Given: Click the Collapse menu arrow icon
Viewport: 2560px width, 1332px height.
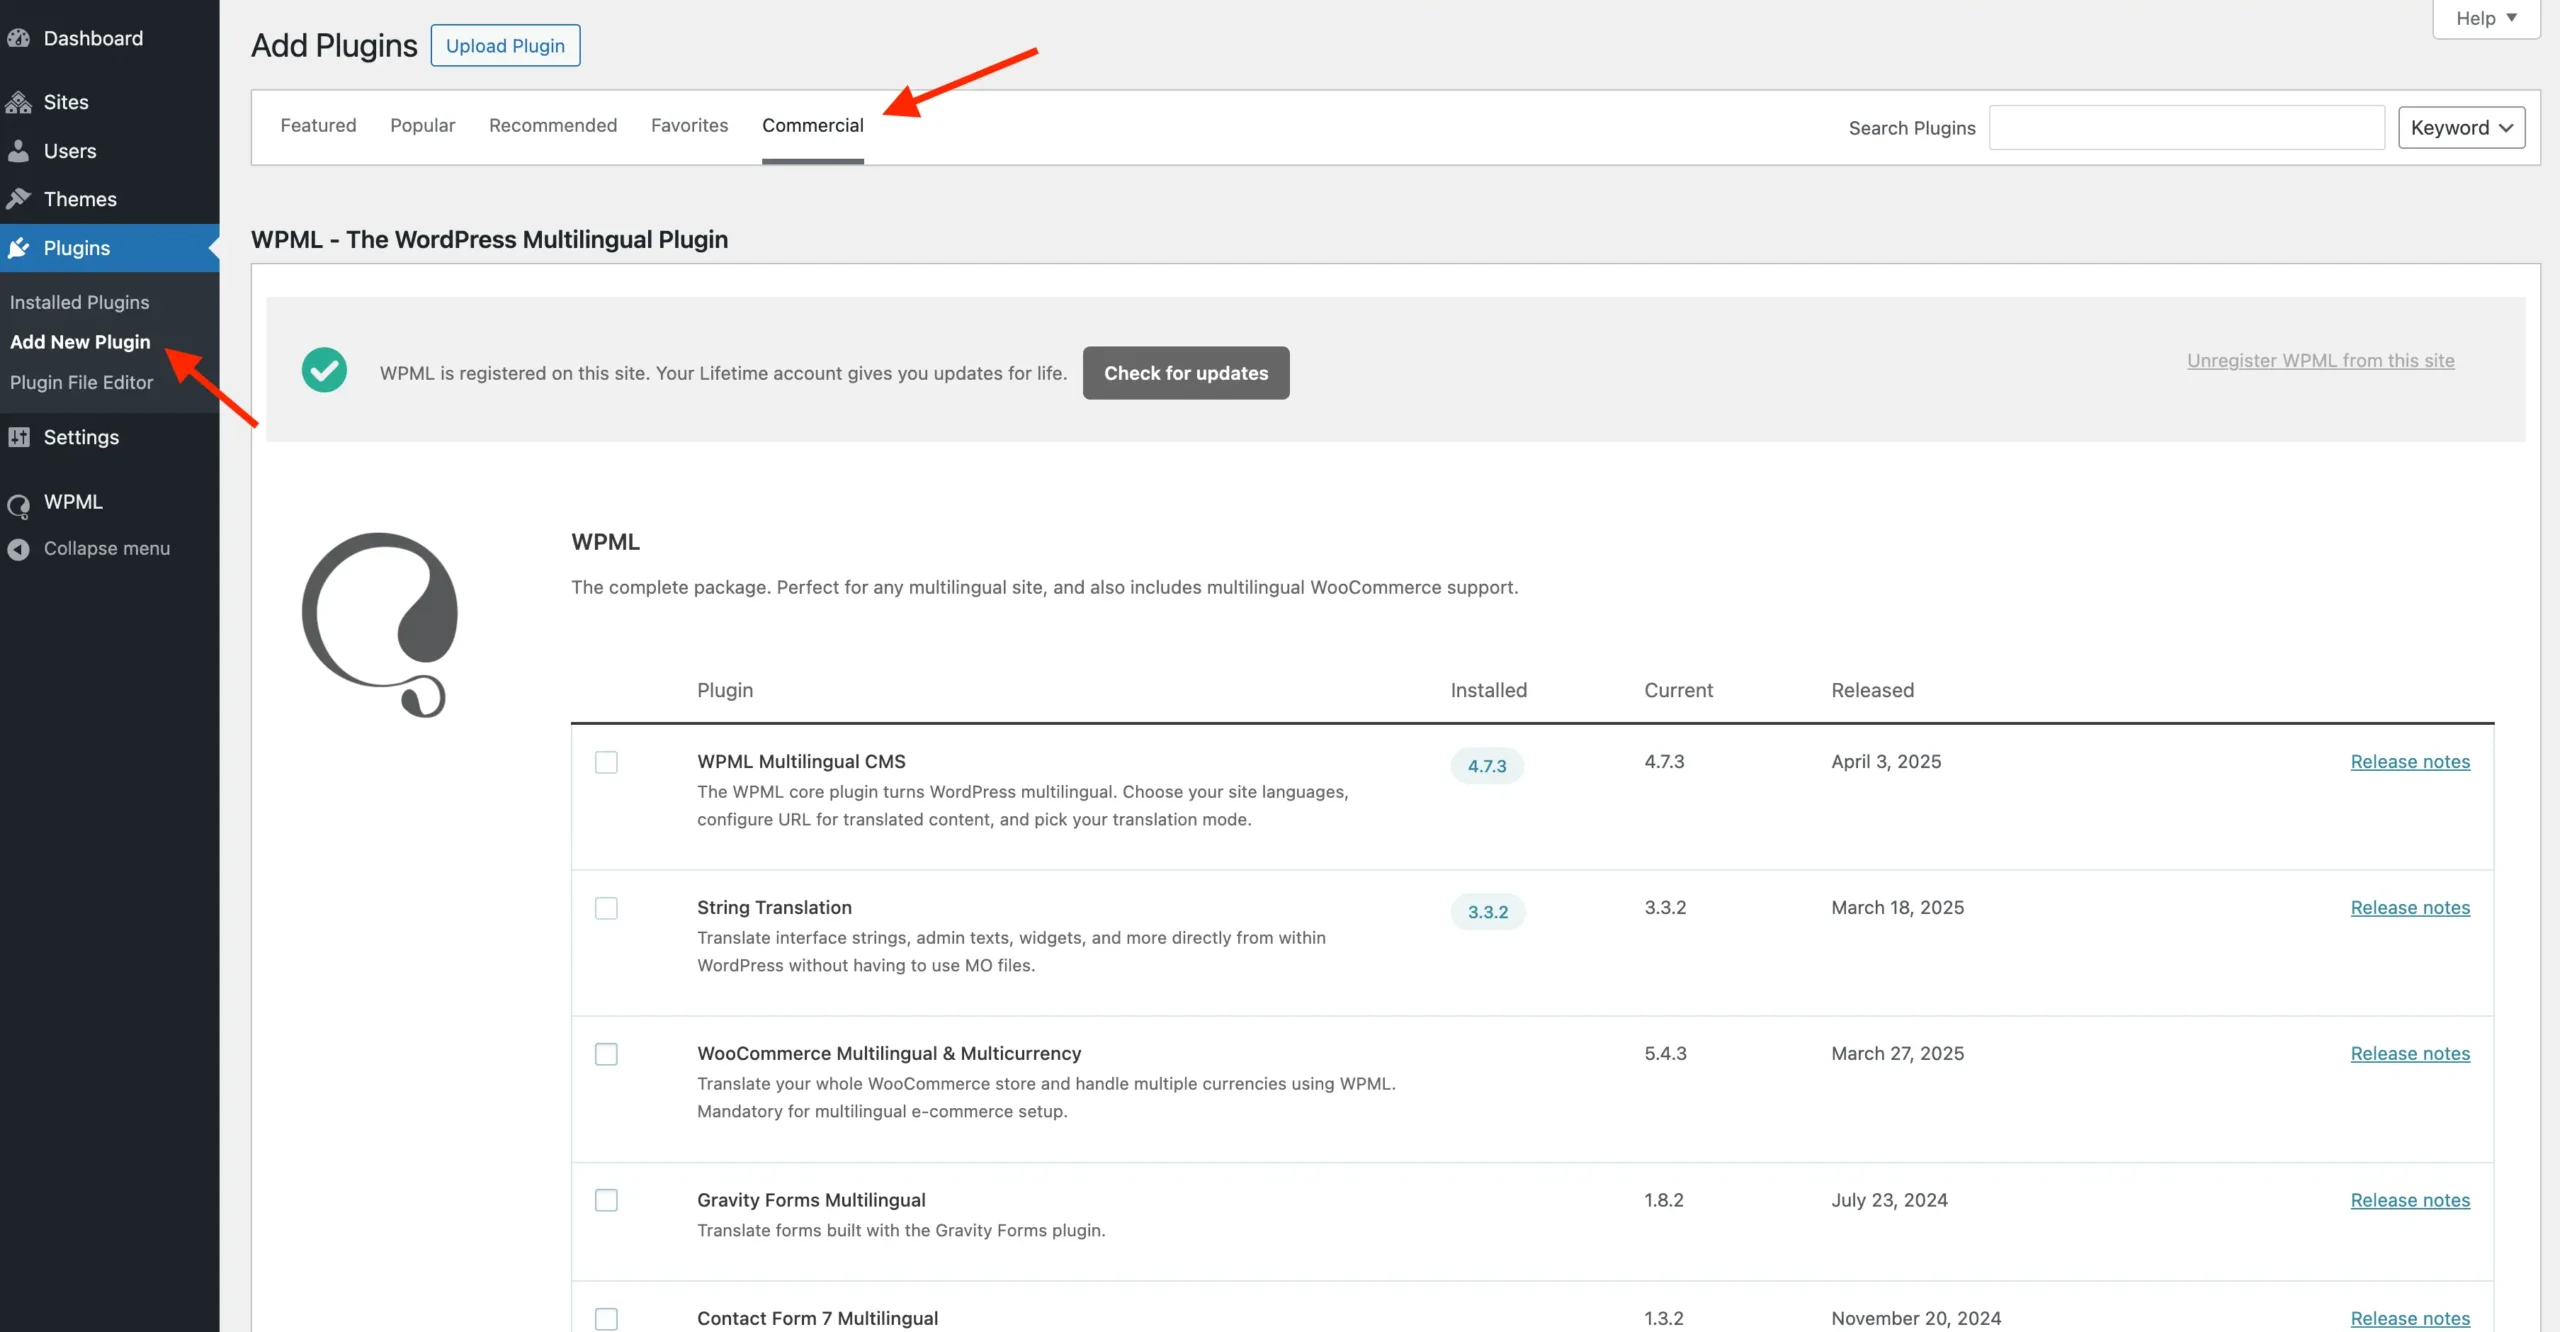Looking at the screenshot, I should pyautogui.click(x=18, y=549).
